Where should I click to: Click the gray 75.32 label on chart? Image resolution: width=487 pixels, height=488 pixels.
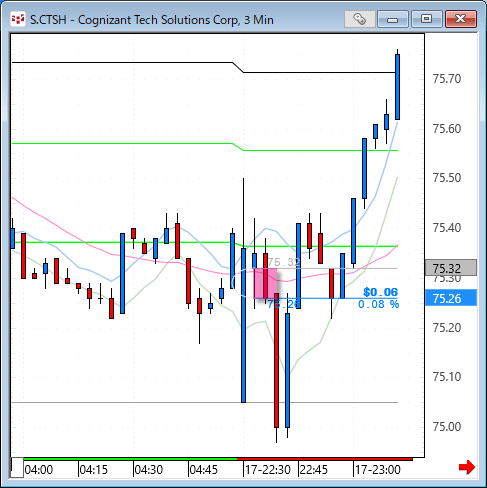[284, 262]
